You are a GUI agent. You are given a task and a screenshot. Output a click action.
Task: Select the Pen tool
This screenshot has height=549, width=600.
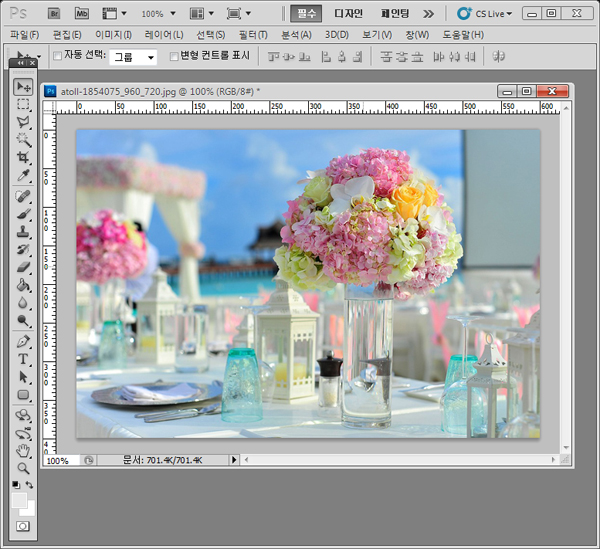(23, 341)
